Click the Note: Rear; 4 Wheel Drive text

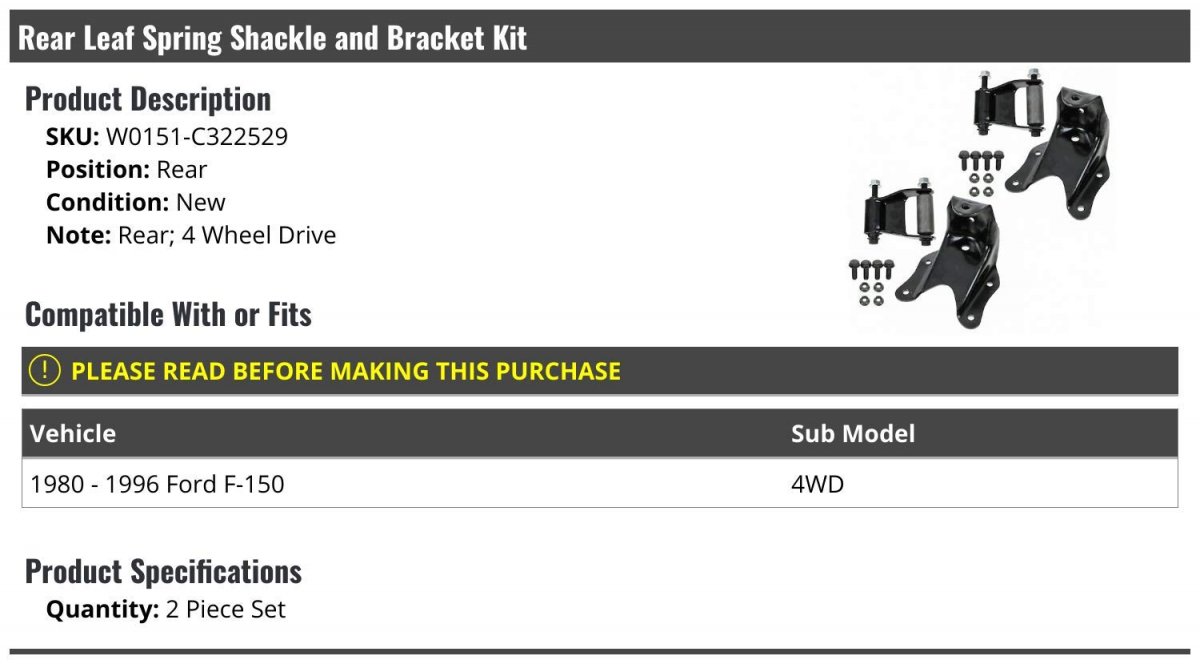pyautogui.click(x=191, y=236)
